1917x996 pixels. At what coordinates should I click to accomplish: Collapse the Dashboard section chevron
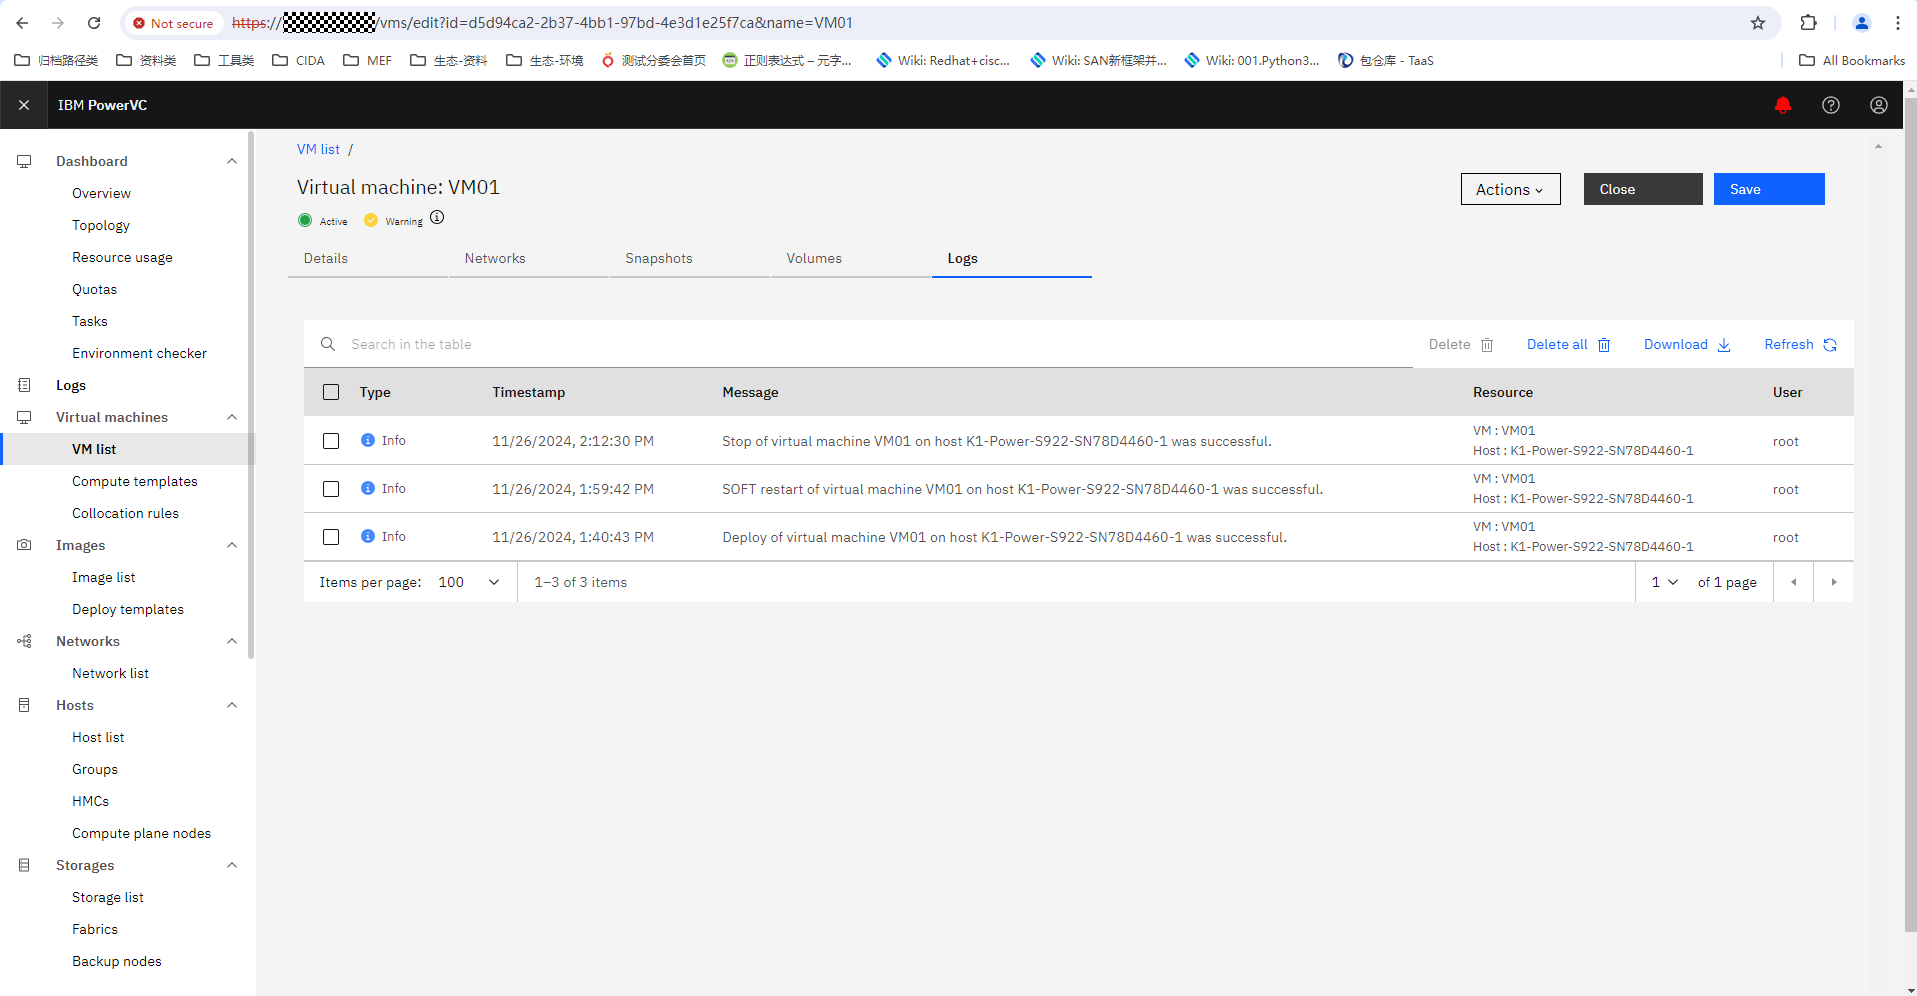click(232, 161)
